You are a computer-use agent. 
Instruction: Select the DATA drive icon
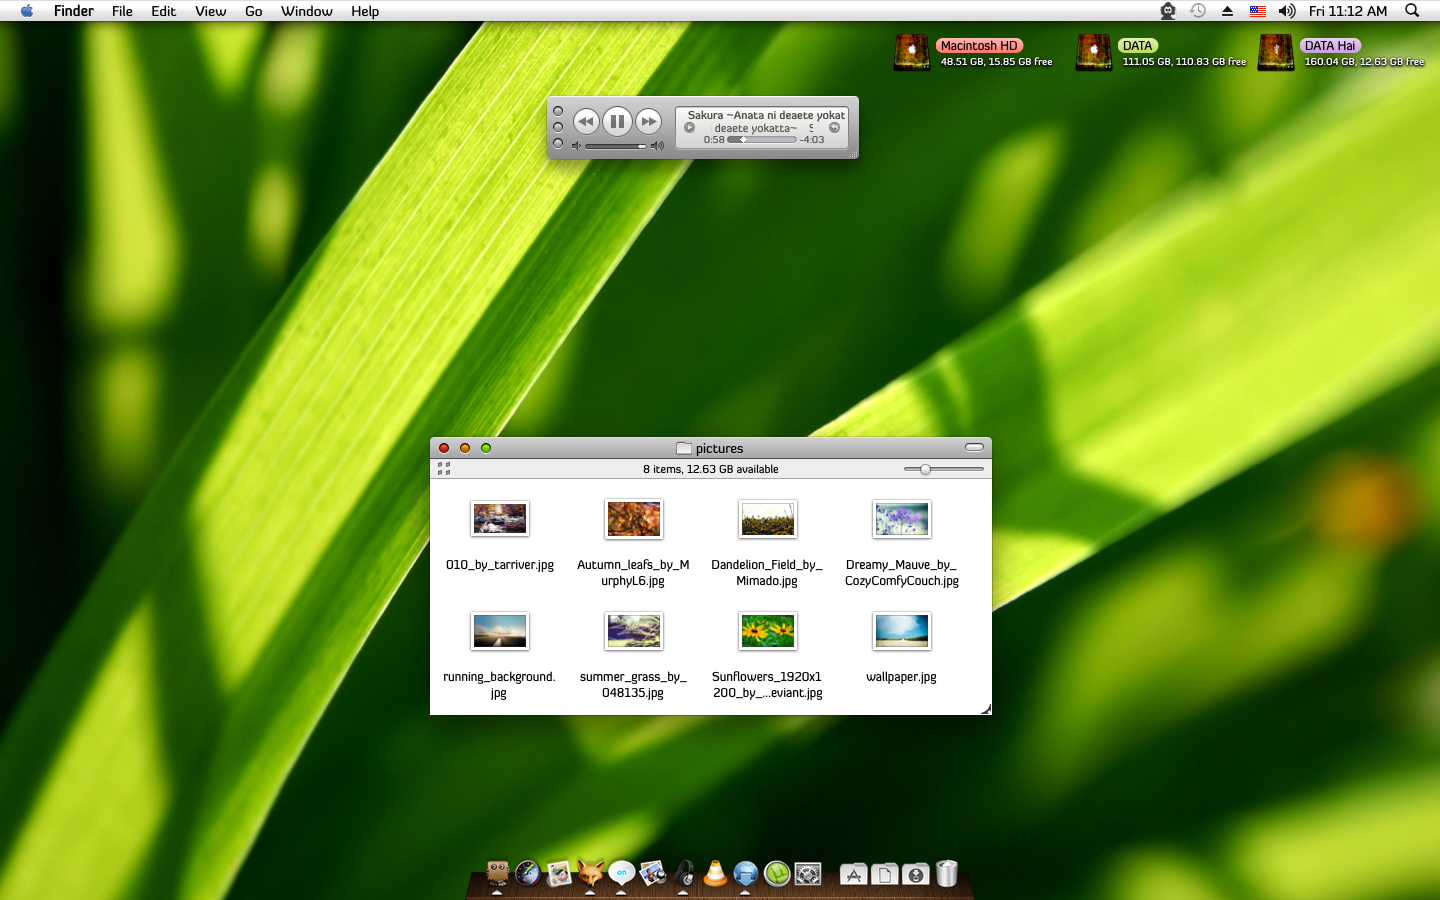[1094, 52]
